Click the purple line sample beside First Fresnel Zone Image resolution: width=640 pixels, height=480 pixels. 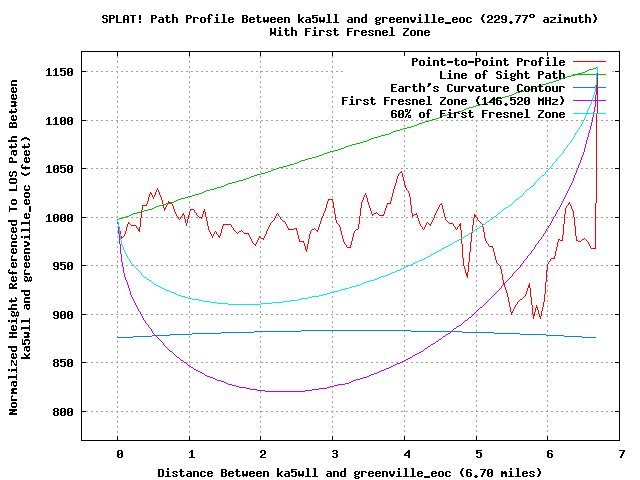589,100
